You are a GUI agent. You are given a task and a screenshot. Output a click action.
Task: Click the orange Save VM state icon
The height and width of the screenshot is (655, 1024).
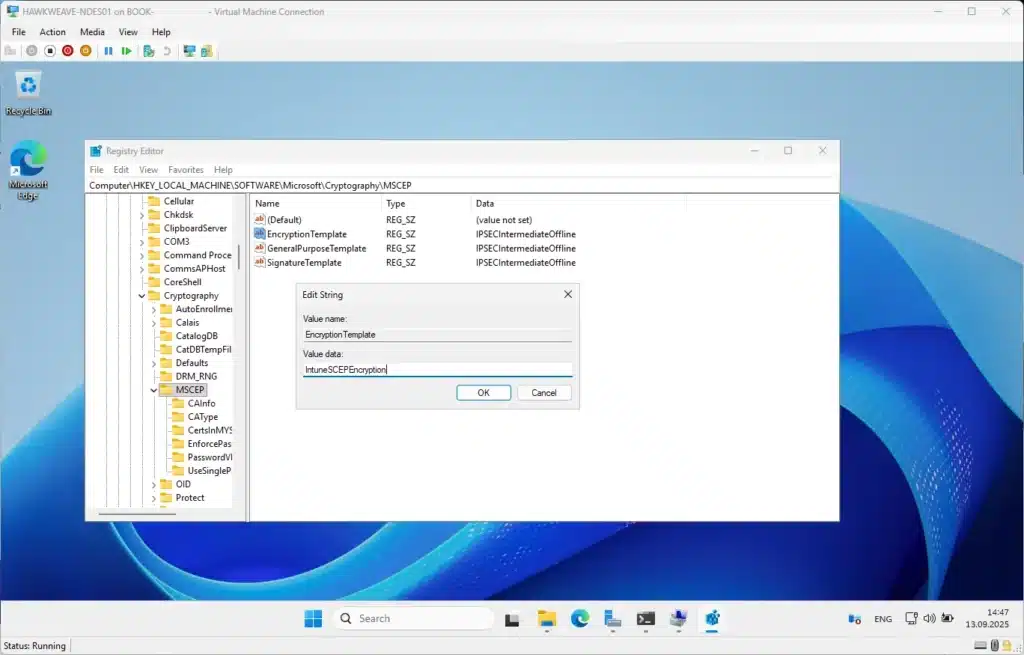click(x=85, y=51)
